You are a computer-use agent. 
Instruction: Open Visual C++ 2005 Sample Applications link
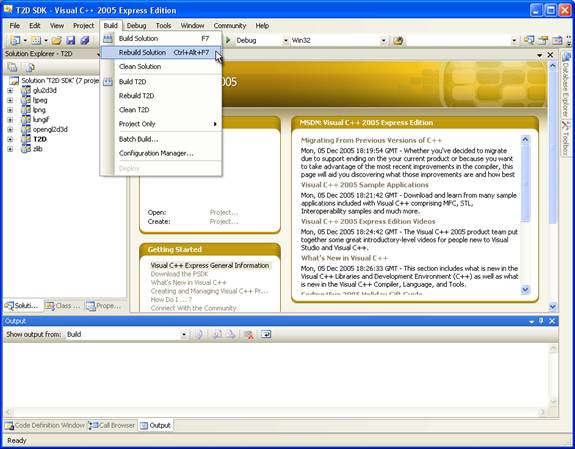click(365, 185)
